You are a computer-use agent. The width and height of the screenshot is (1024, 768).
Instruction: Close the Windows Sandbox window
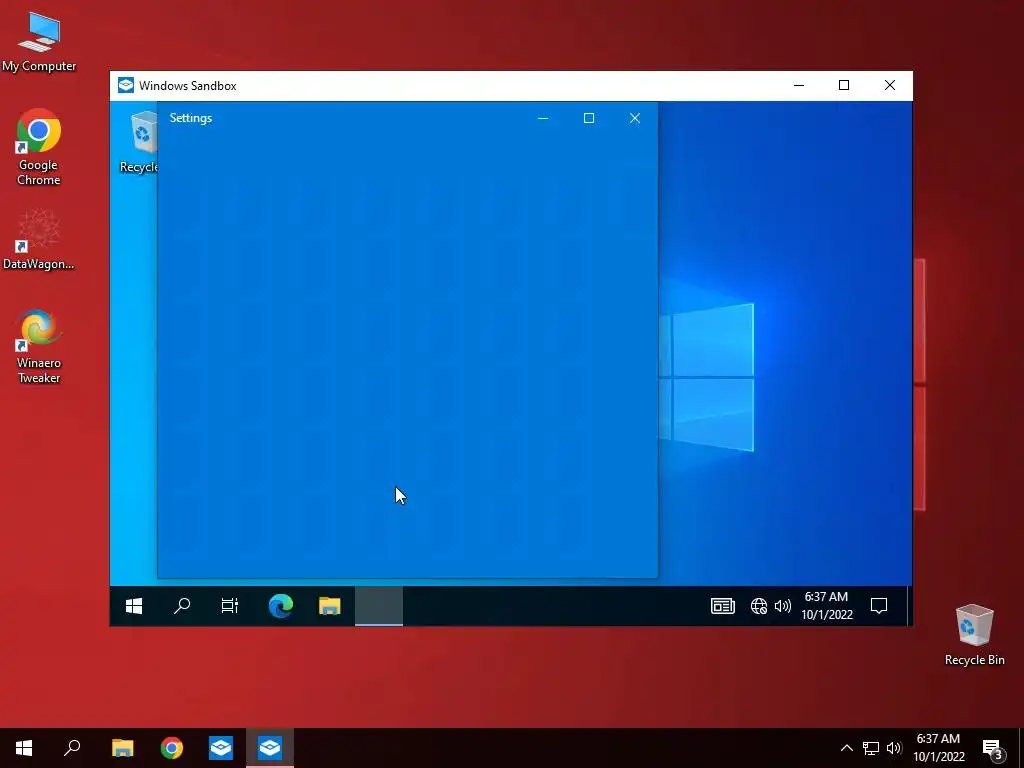[x=889, y=86]
